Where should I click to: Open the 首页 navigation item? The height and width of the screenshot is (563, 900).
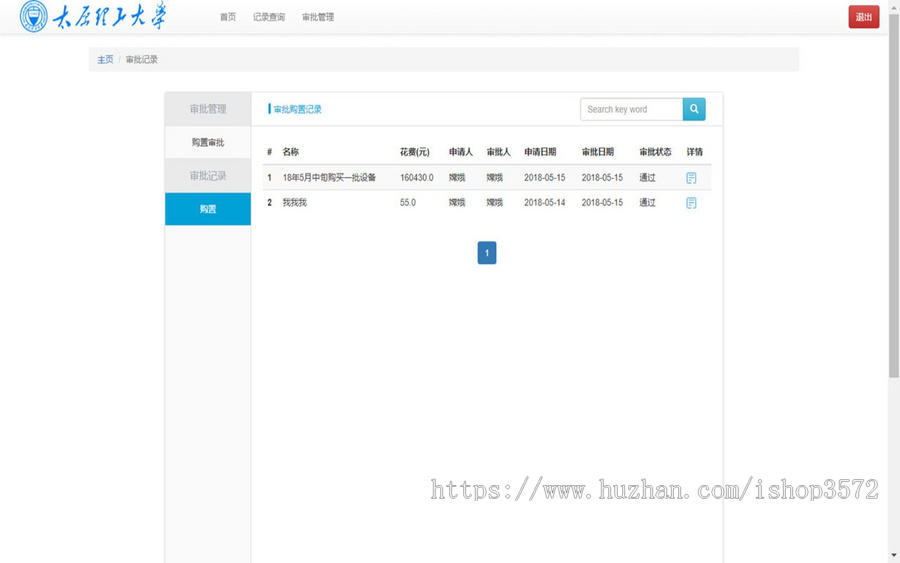pyautogui.click(x=228, y=17)
